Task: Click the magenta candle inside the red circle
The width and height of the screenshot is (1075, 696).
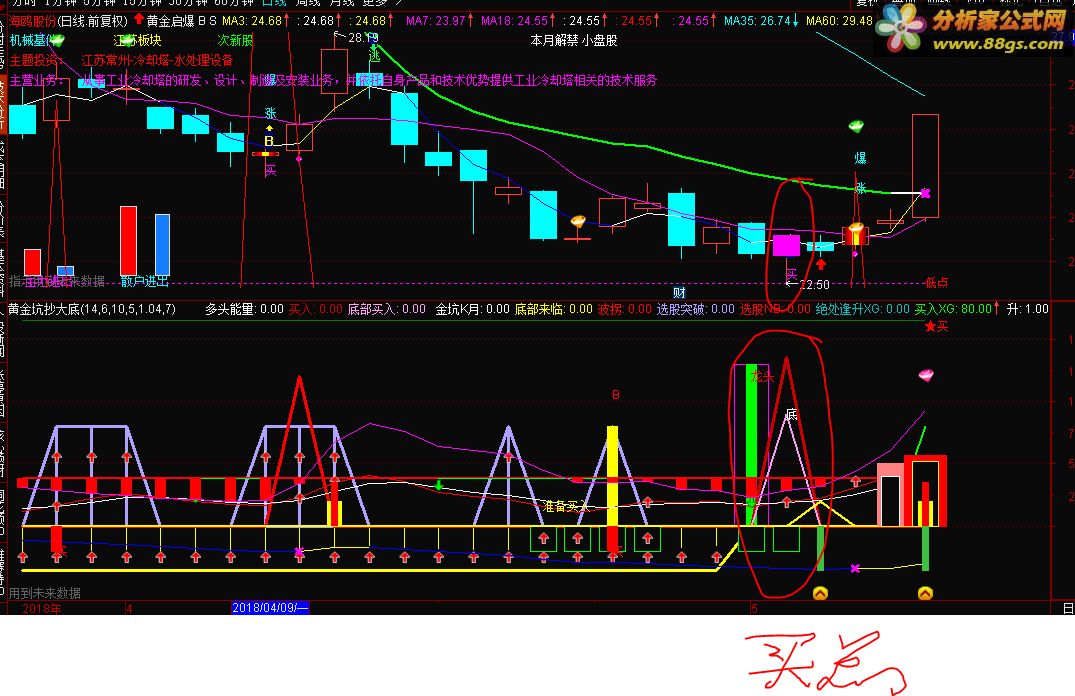Action: click(x=786, y=245)
